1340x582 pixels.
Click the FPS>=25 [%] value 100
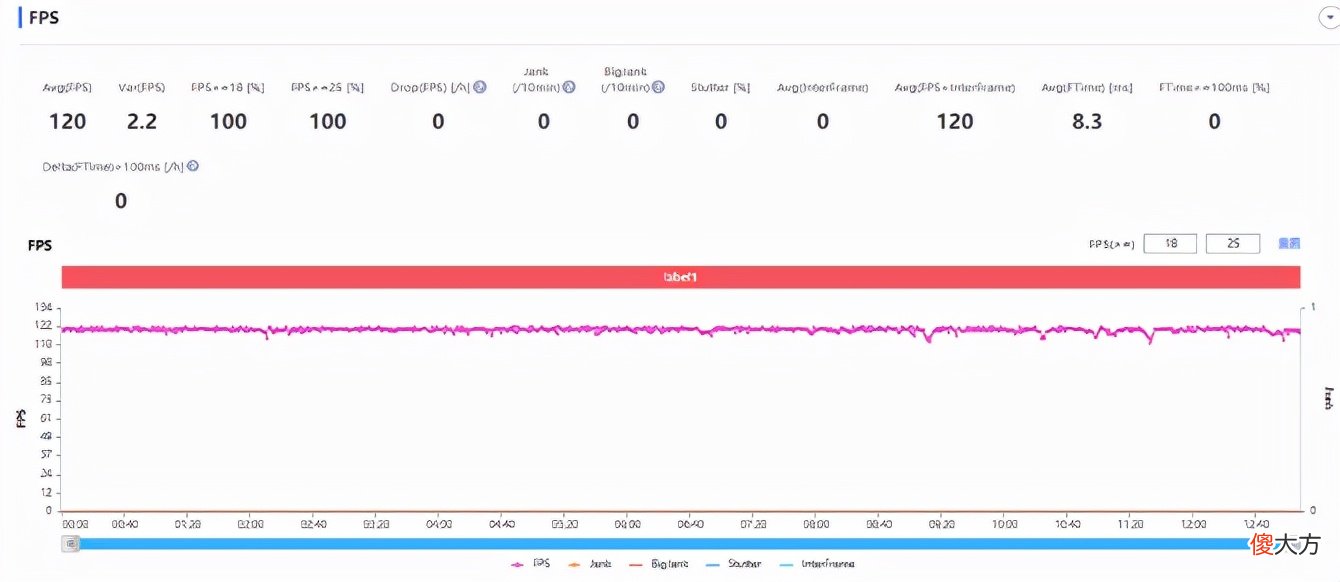328,121
